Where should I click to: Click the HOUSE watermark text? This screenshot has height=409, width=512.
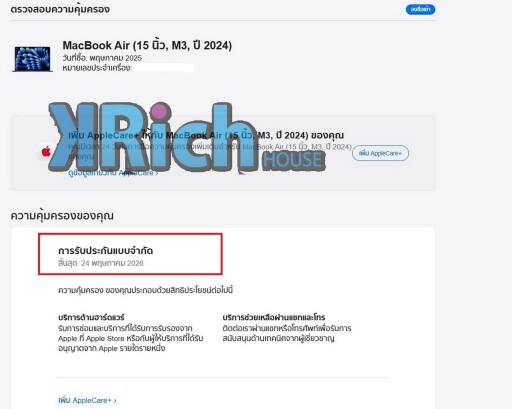[x=294, y=160]
